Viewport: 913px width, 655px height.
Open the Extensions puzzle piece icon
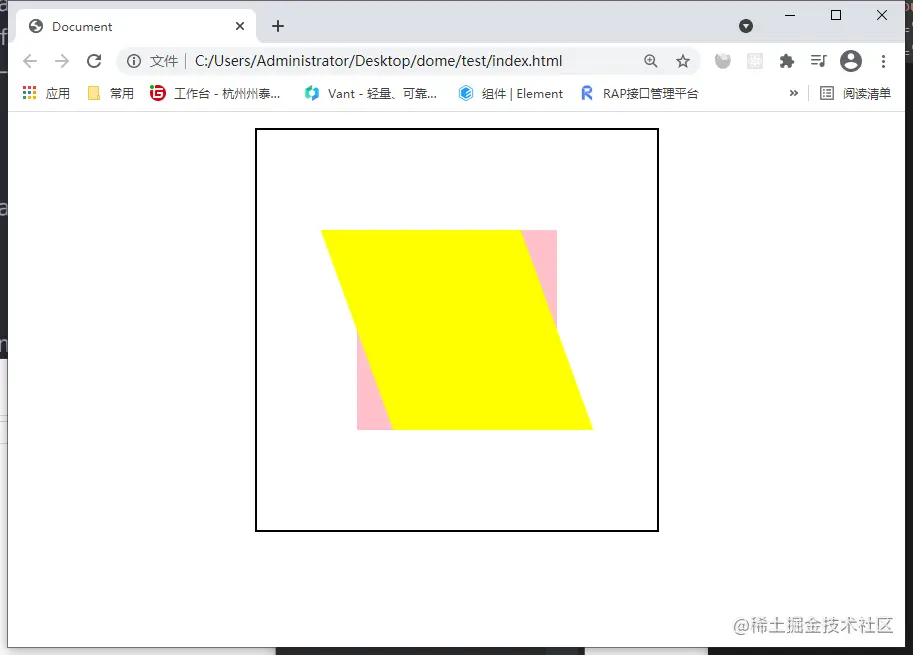point(786,61)
